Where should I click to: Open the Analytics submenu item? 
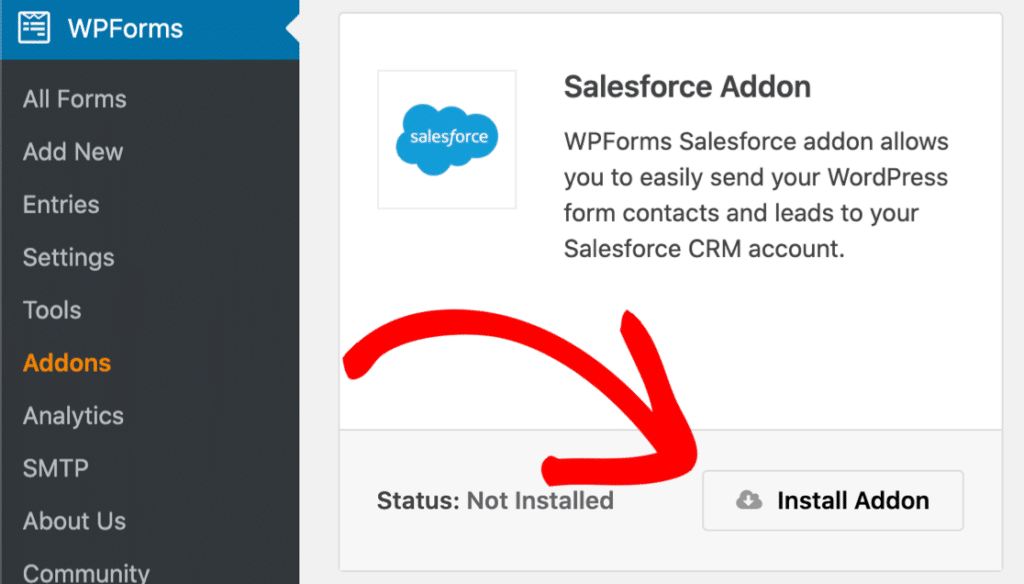coord(73,416)
